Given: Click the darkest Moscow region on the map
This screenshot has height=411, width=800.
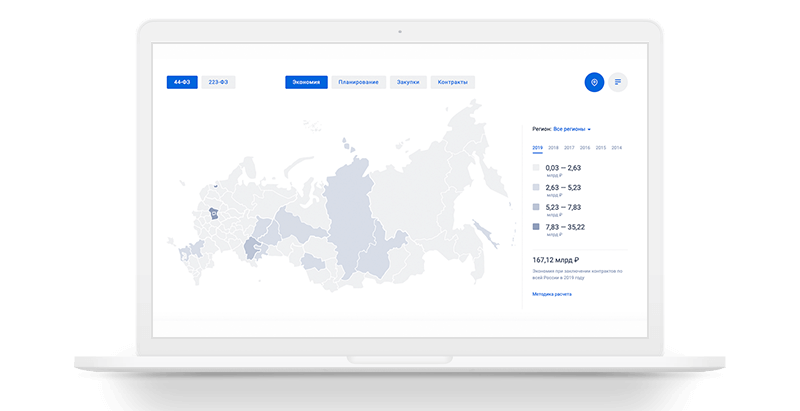Looking at the screenshot, I should click(x=214, y=214).
